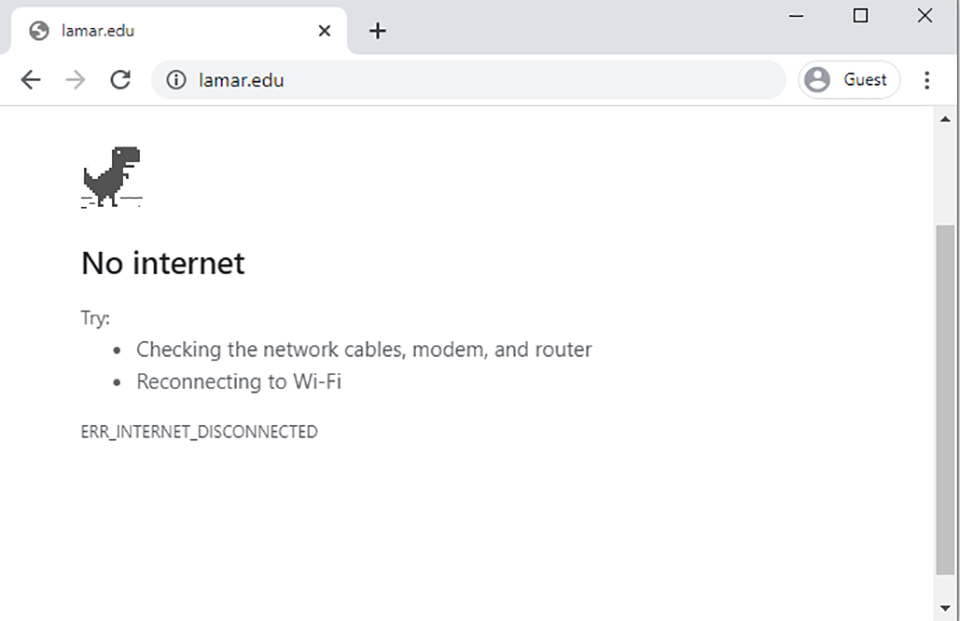Click the globe favicon on the tab
The height and width of the screenshot is (621, 960).
tap(39, 31)
